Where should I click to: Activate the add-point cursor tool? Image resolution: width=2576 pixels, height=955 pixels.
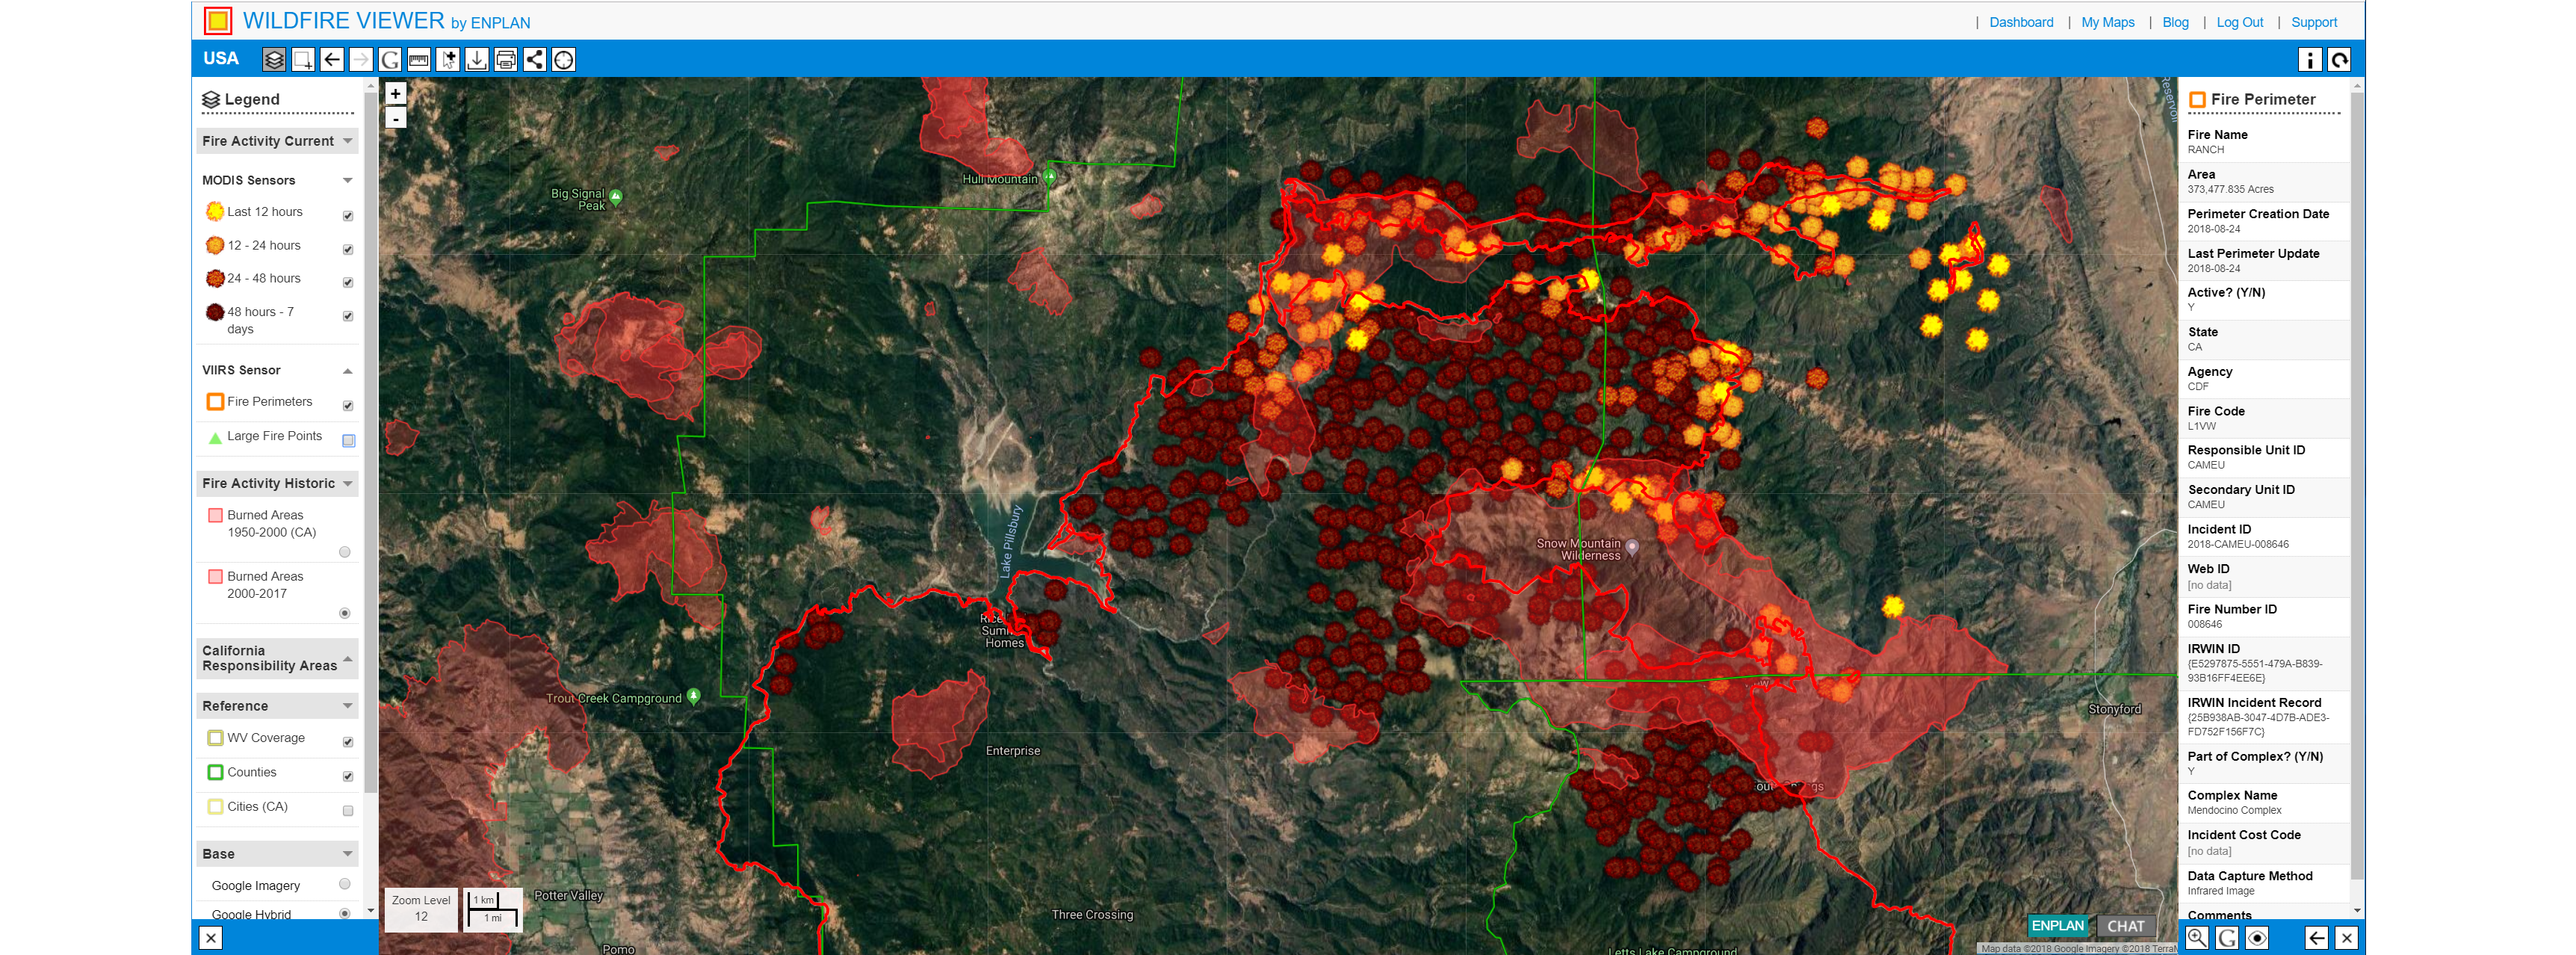pyautogui.click(x=448, y=60)
